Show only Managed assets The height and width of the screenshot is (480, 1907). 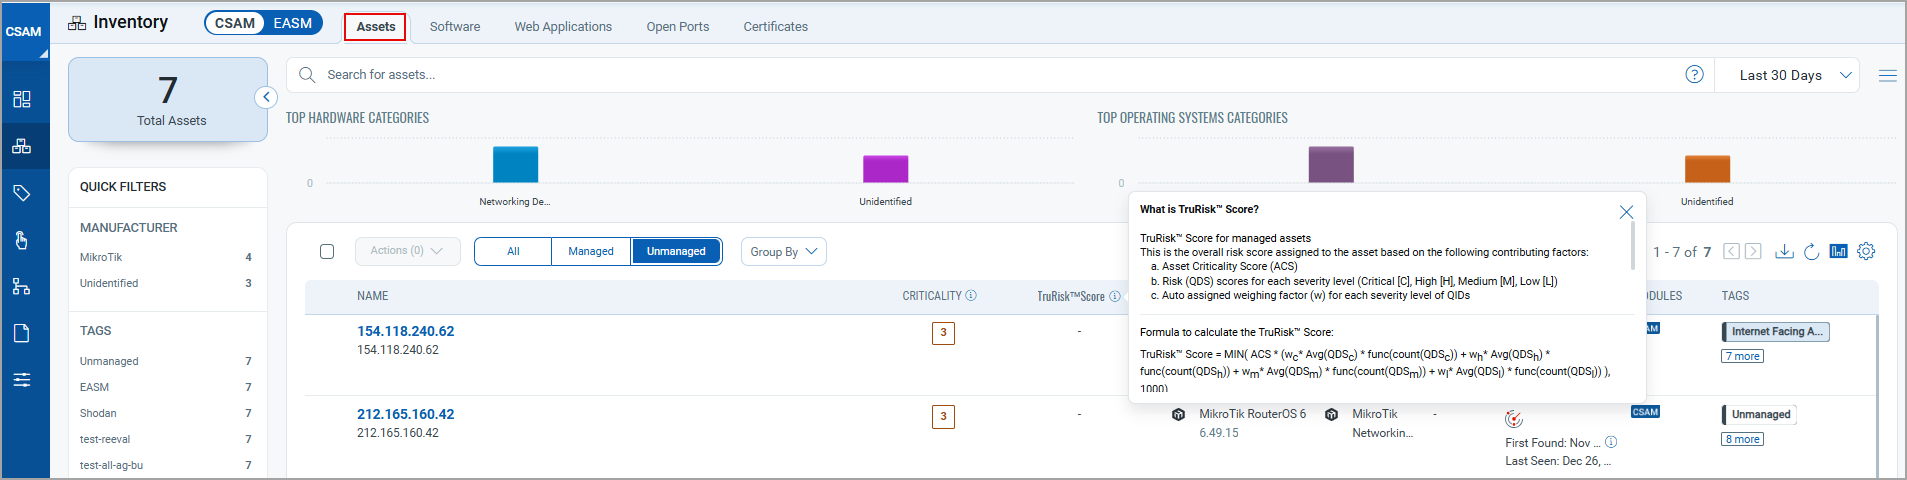point(591,251)
